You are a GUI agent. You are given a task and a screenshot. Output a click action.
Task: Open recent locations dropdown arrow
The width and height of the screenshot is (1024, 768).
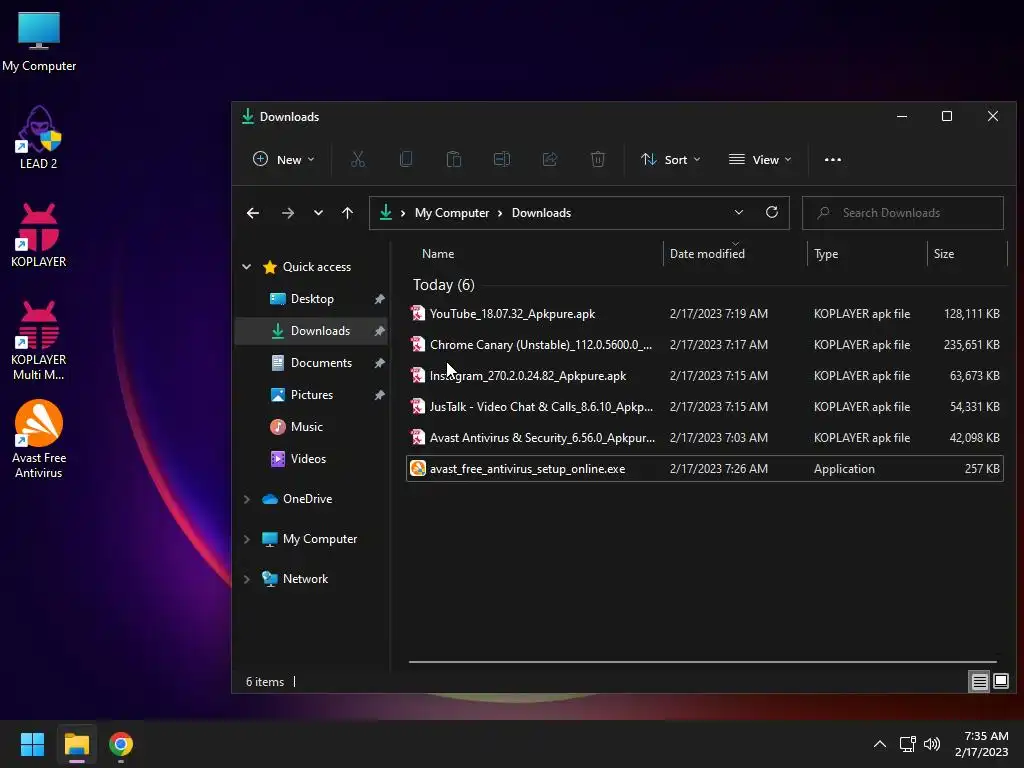318,213
